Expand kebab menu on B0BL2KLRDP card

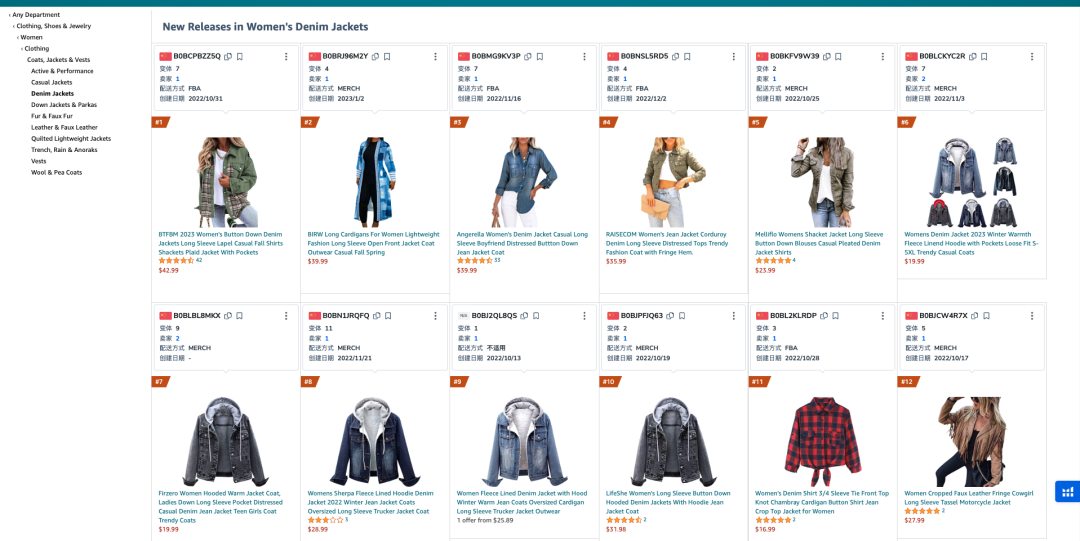[x=884, y=315]
